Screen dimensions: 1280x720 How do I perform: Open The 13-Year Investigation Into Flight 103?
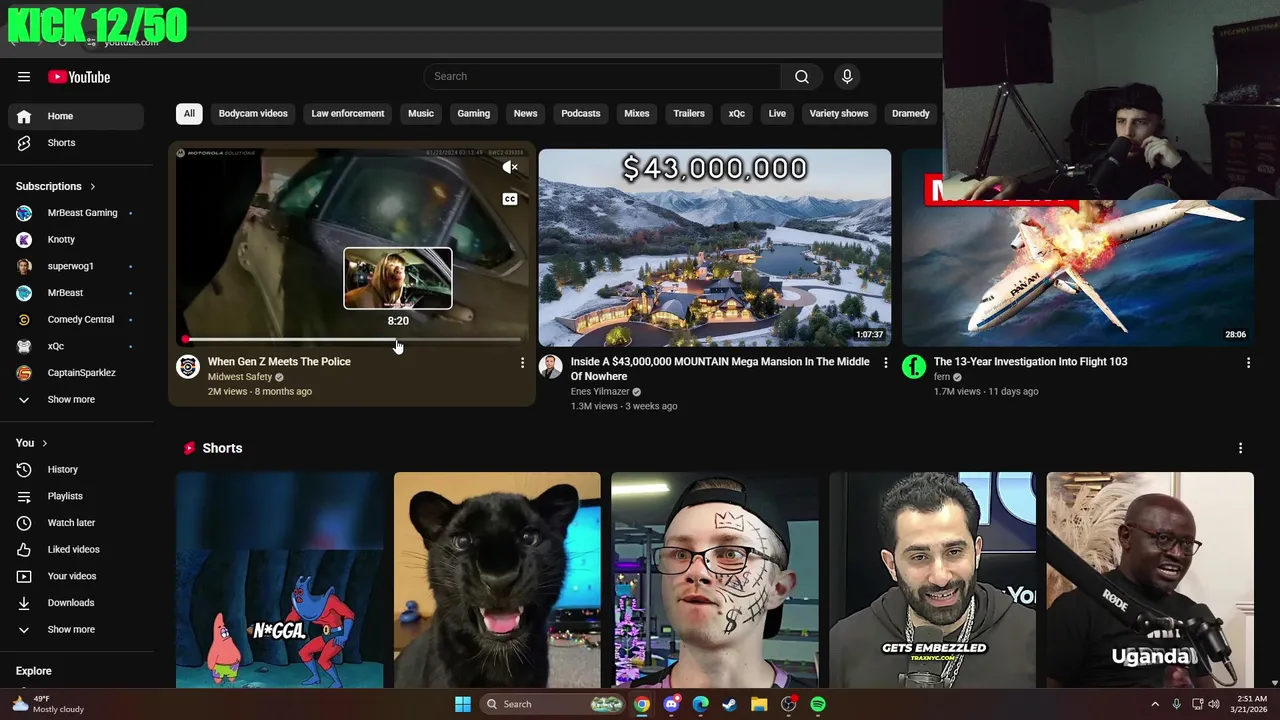[1030, 362]
